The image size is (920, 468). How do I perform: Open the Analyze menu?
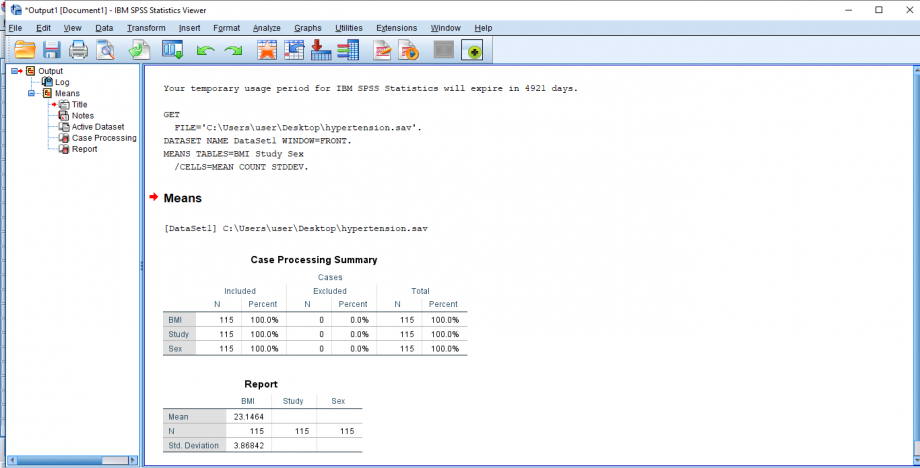(x=267, y=27)
